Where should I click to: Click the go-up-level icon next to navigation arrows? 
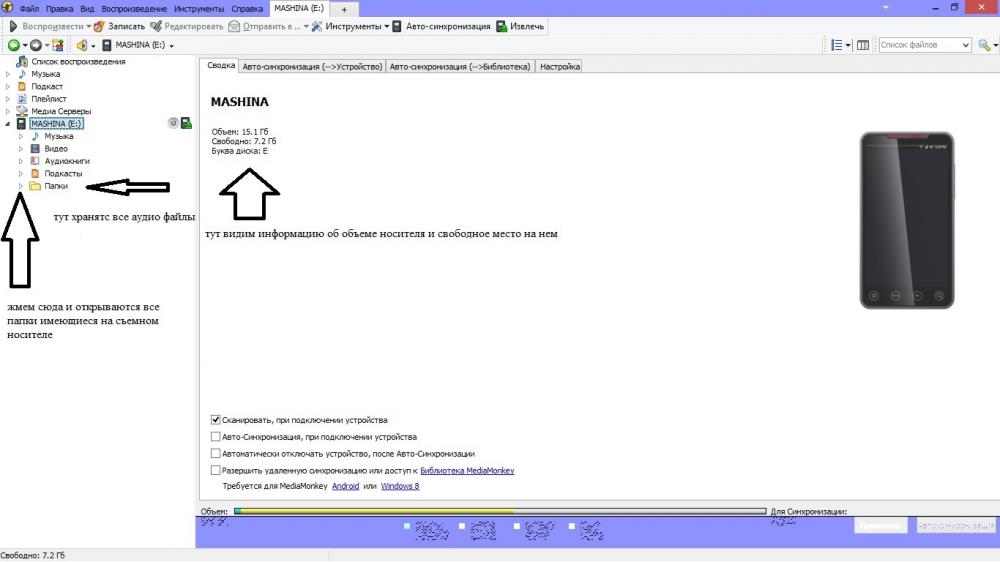coord(58,45)
